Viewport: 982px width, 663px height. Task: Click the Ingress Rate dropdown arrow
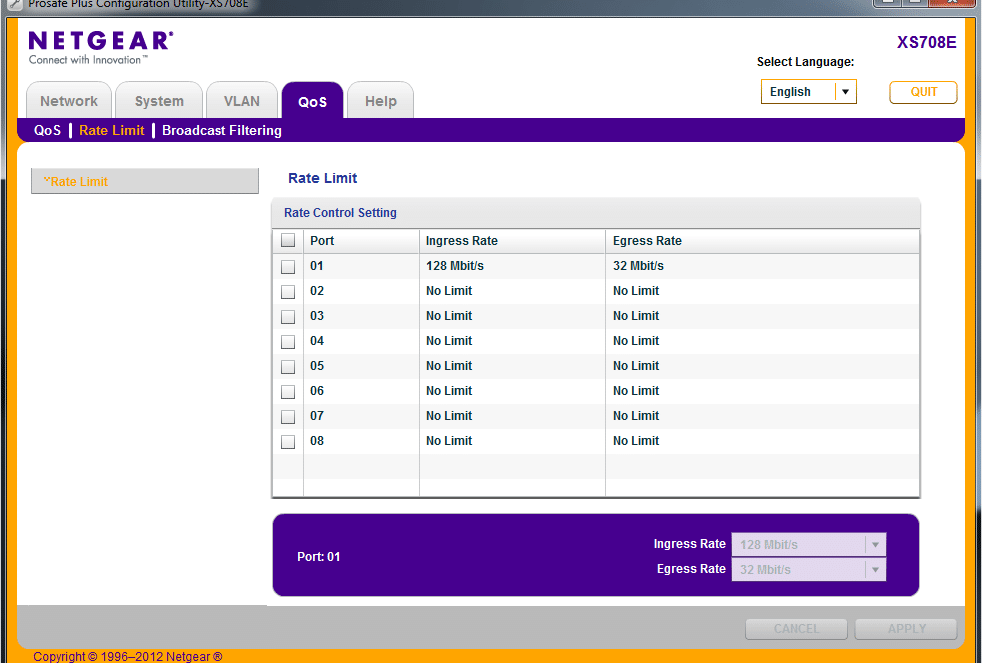[x=876, y=545]
